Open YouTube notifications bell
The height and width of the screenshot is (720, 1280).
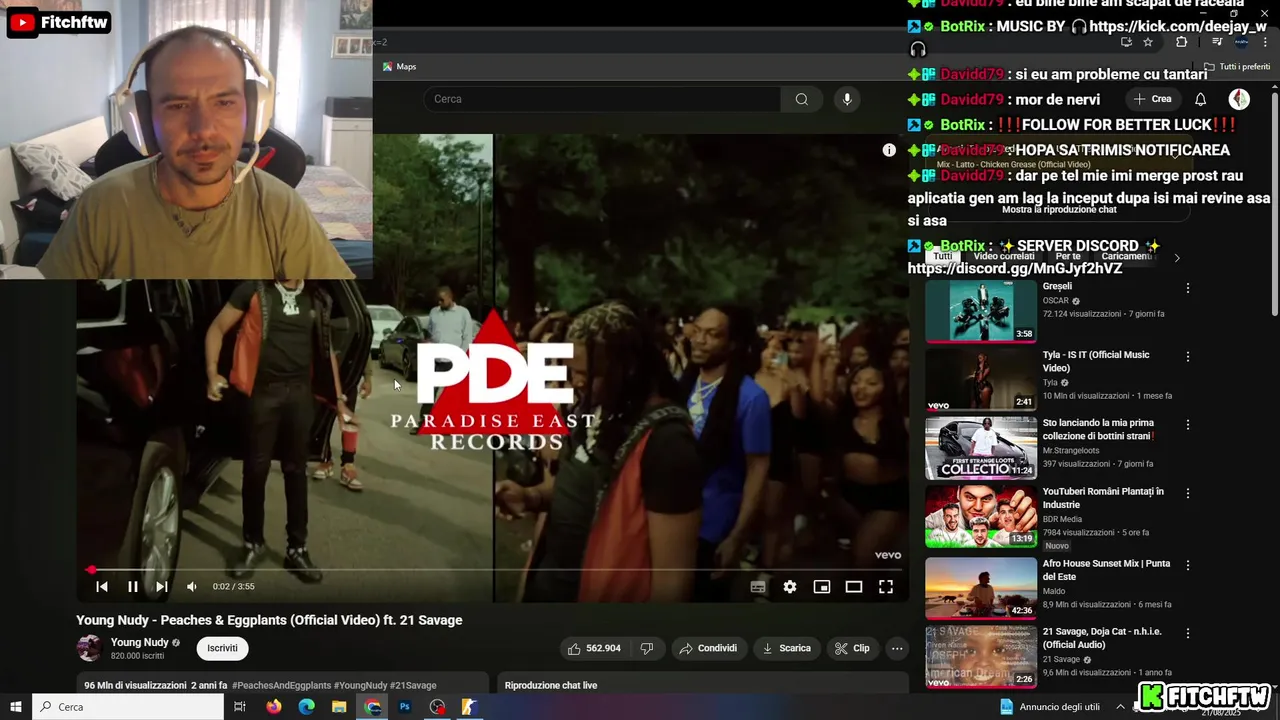tap(1200, 99)
